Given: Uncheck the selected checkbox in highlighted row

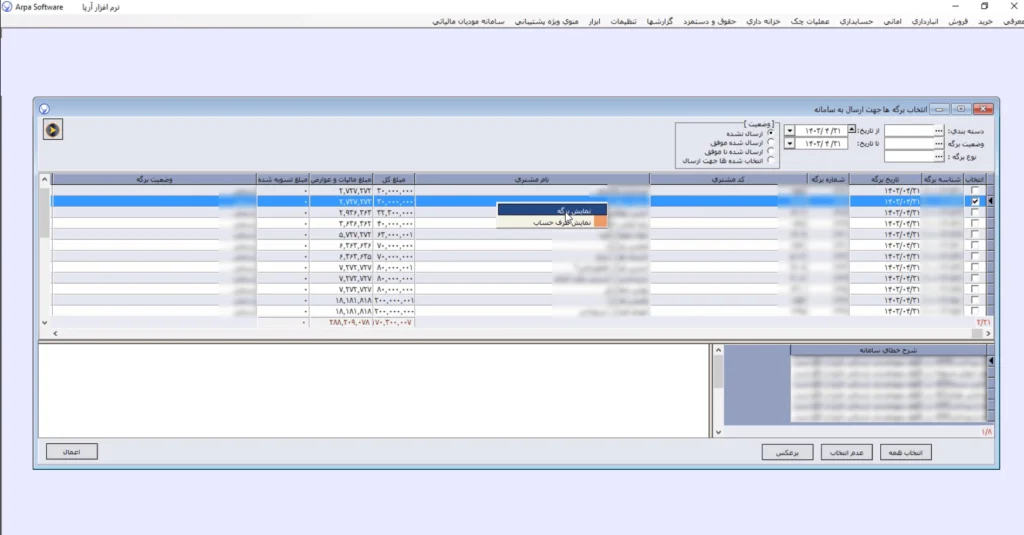Looking at the screenshot, I should pyautogui.click(x=975, y=201).
